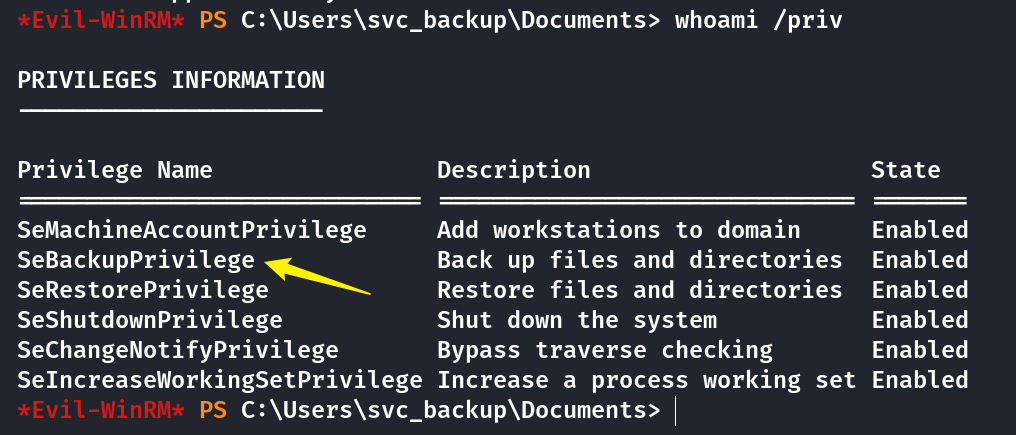Screen dimensions: 1016x435
Task: Click the State column header
Action: [x=905, y=170]
